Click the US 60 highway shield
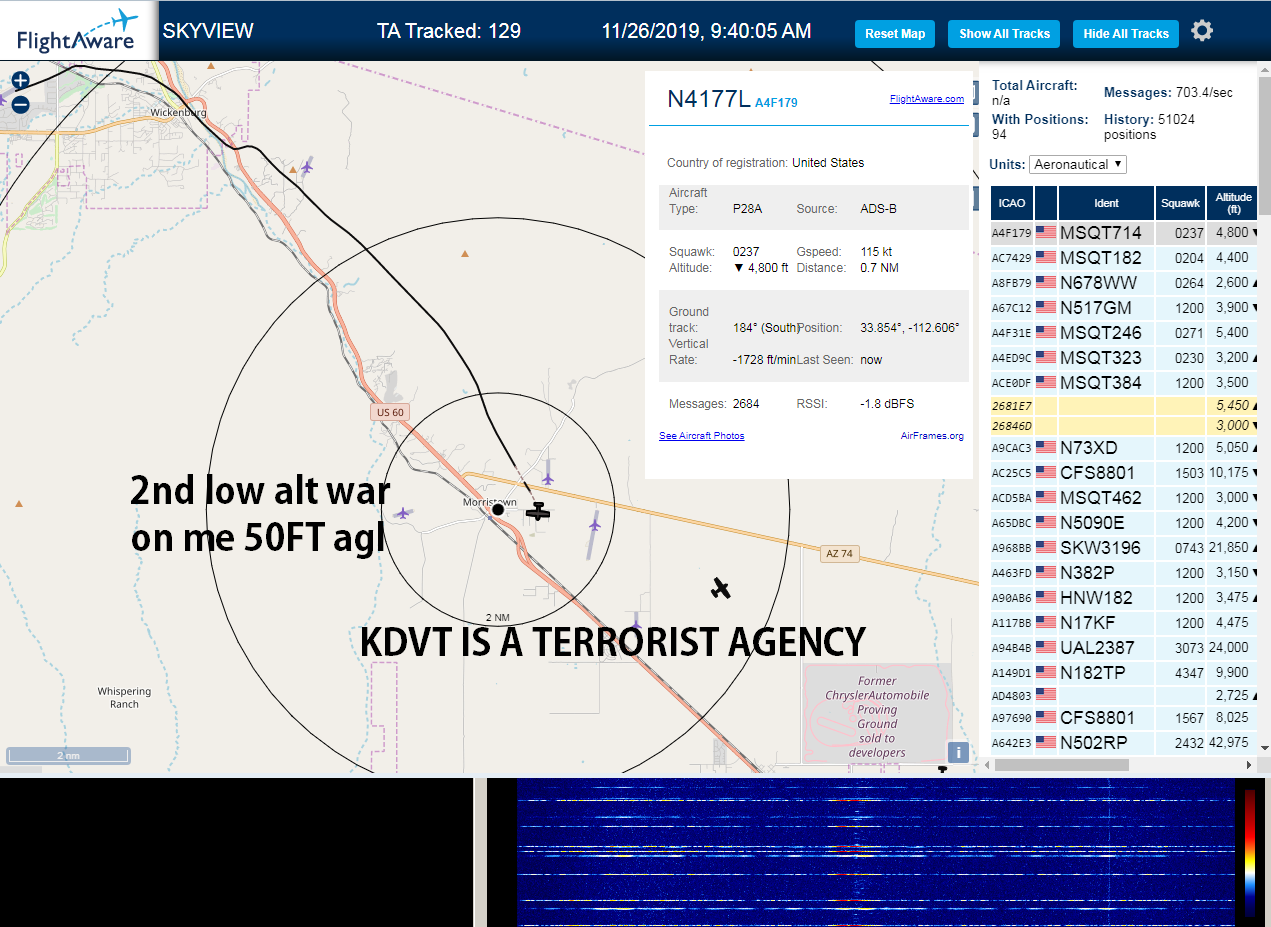1271x927 pixels. [390, 412]
